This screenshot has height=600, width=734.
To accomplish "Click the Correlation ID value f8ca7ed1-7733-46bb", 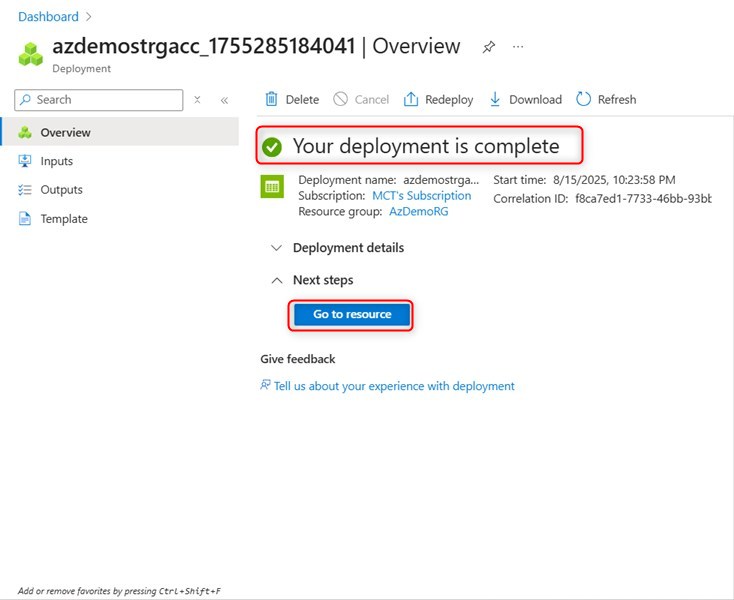I will 643,198.
